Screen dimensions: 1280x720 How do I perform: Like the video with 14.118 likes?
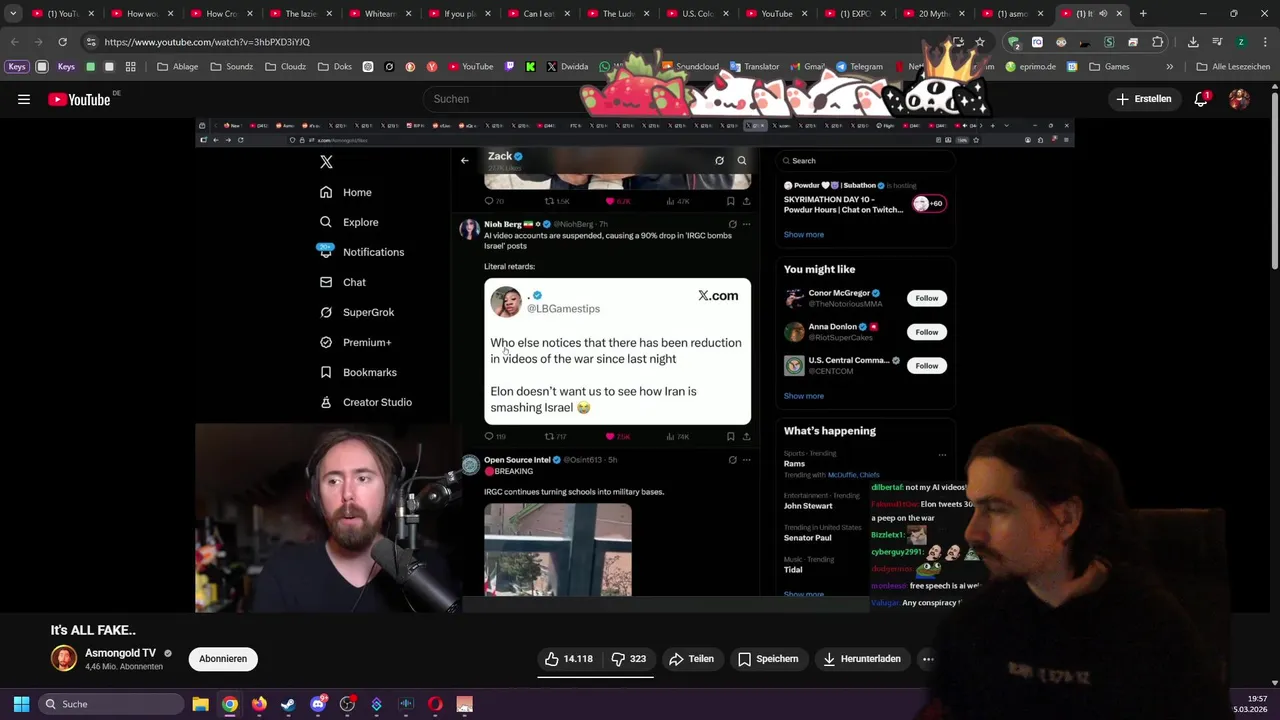tap(569, 659)
